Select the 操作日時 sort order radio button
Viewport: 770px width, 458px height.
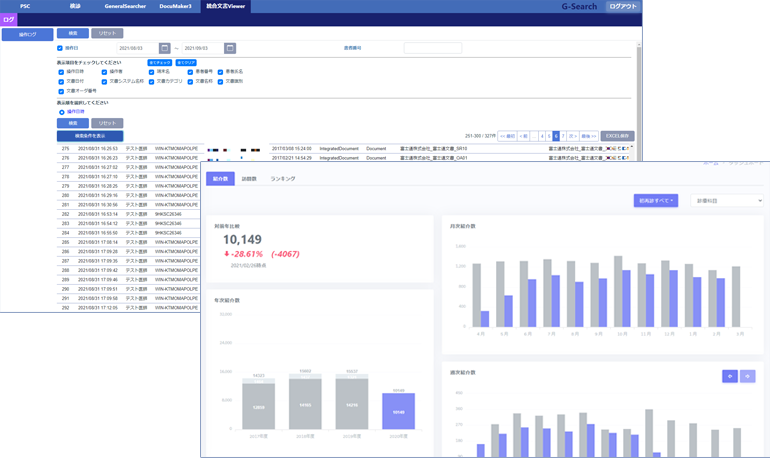pos(62,112)
